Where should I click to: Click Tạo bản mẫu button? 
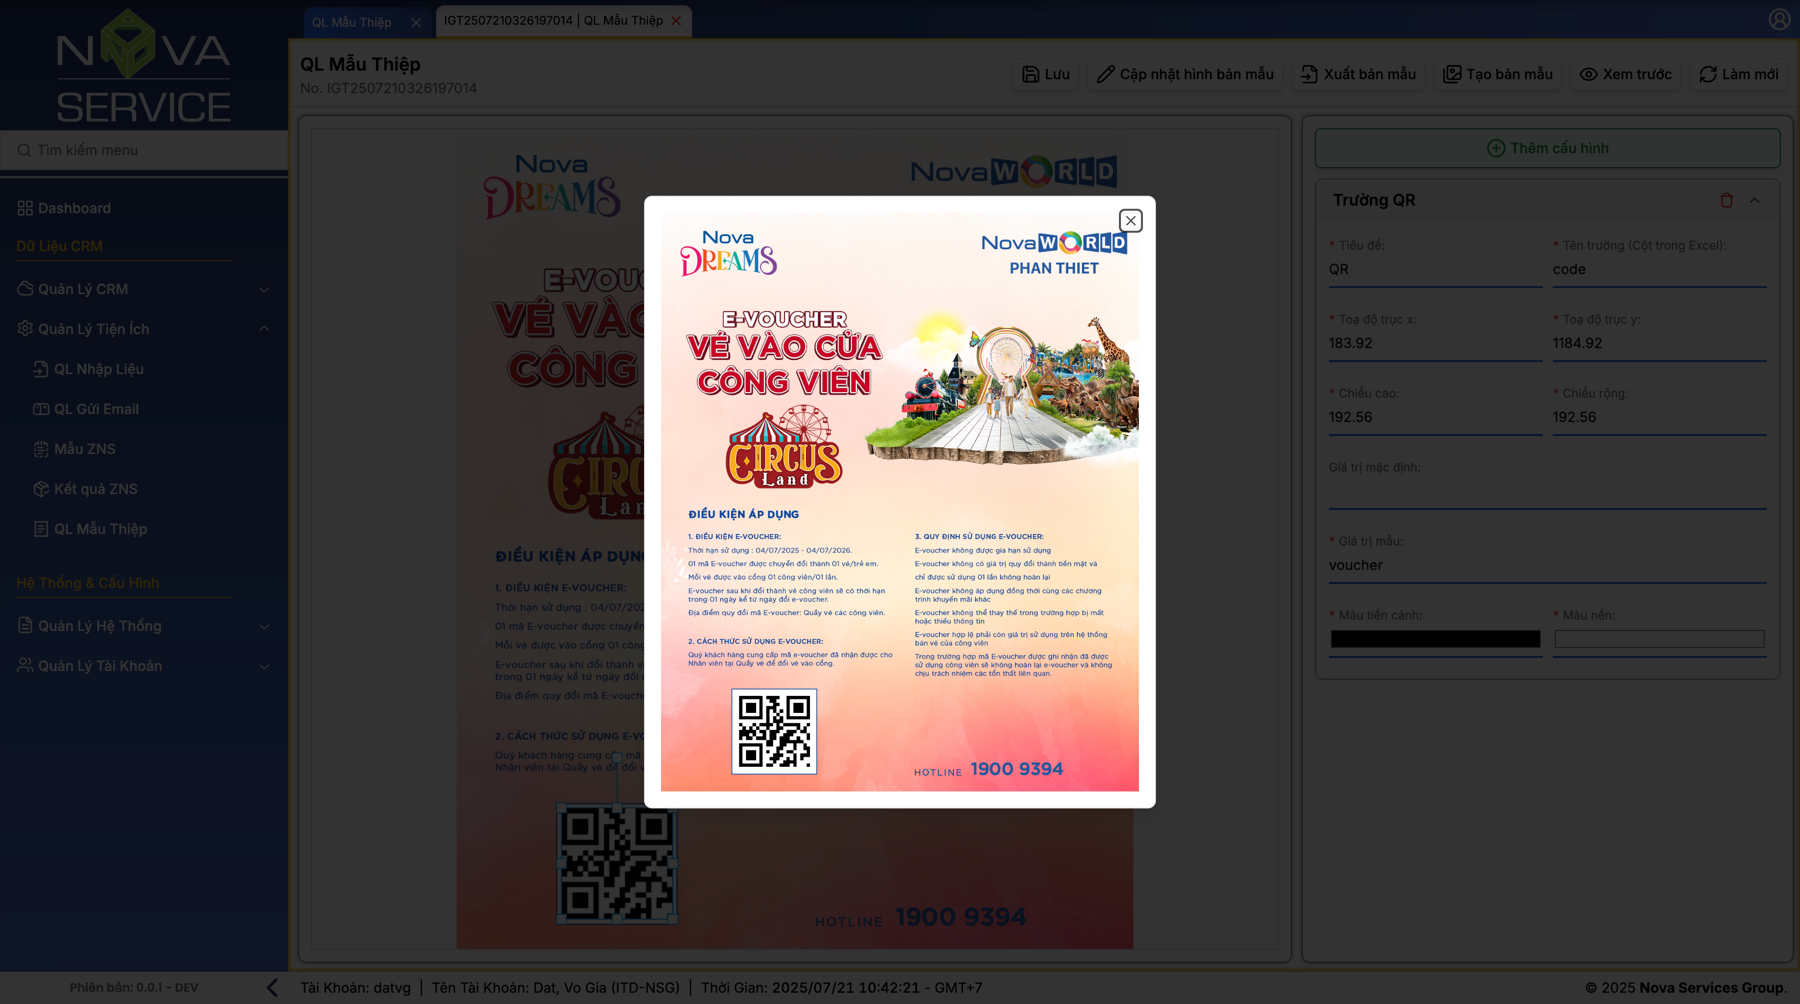point(1497,74)
